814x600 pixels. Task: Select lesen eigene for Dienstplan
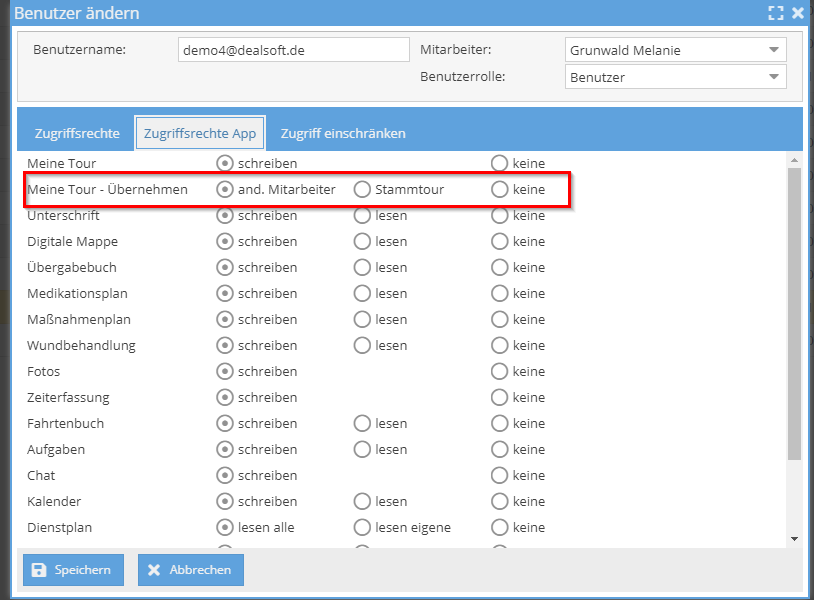[362, 527]
